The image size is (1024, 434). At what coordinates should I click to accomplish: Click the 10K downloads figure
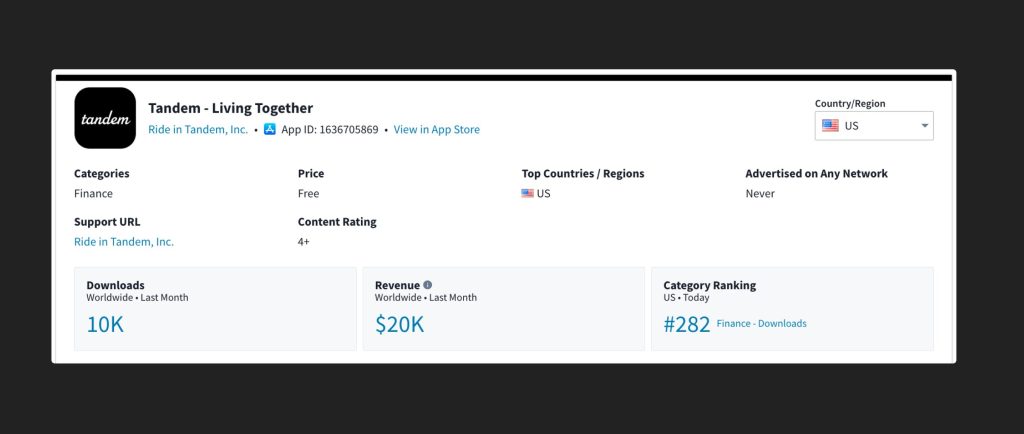105,324
